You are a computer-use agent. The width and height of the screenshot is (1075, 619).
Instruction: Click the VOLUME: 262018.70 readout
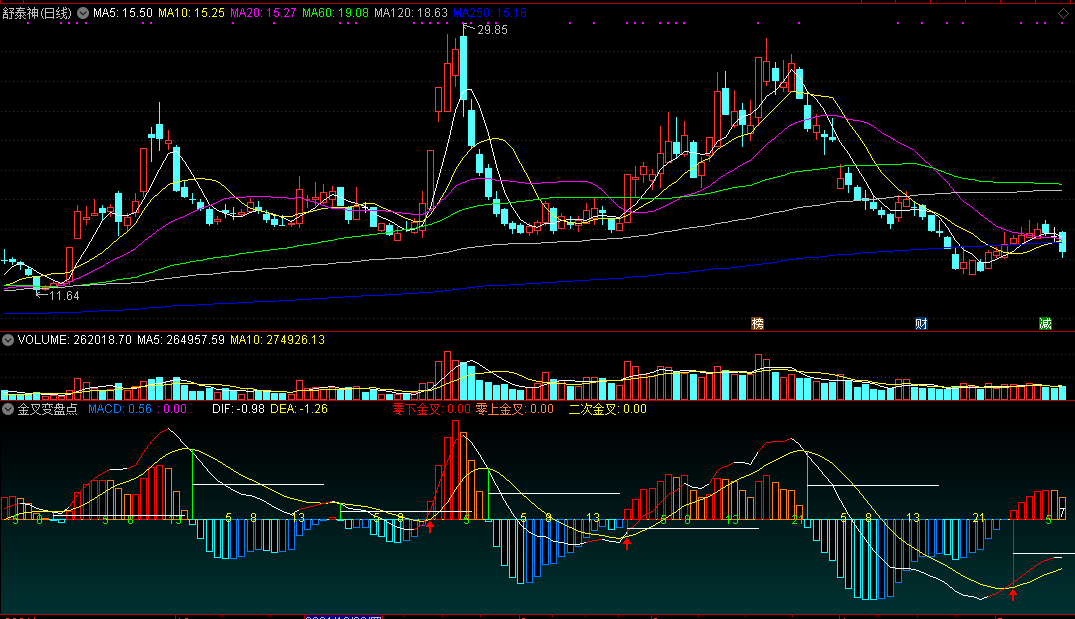[x=75, y=340]
